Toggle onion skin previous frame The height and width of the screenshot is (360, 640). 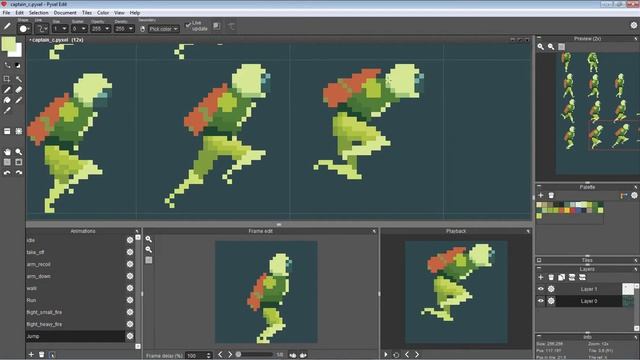click(x=293, y=355)
